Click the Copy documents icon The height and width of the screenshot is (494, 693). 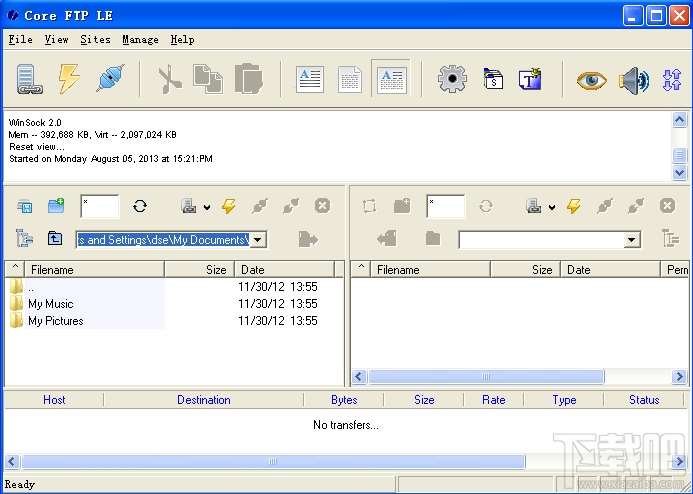[208, 79]
